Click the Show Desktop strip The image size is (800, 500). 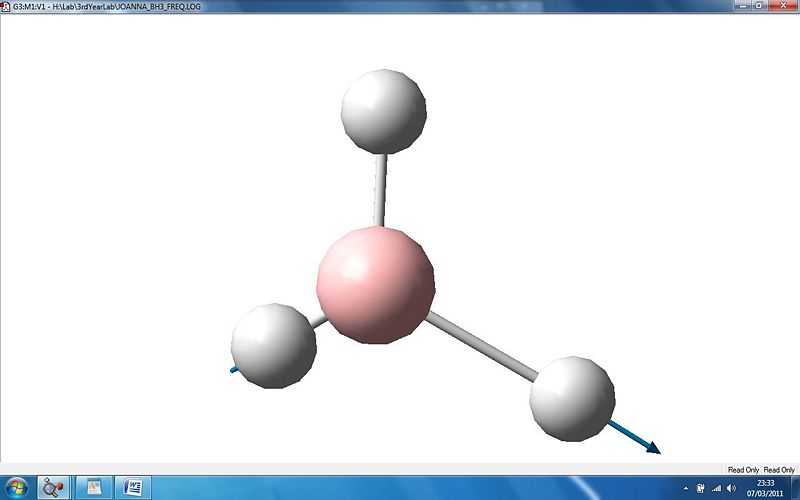(795, 487)
